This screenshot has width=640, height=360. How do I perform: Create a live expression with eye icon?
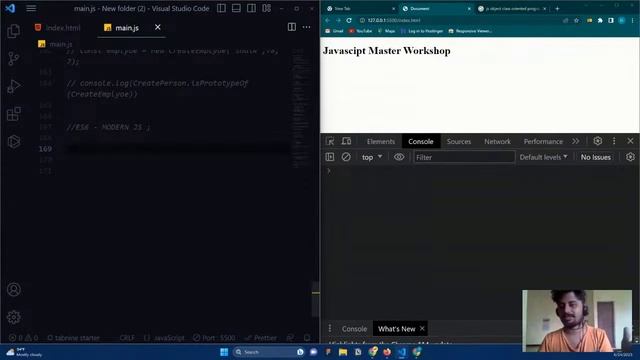tap(399, 157)
